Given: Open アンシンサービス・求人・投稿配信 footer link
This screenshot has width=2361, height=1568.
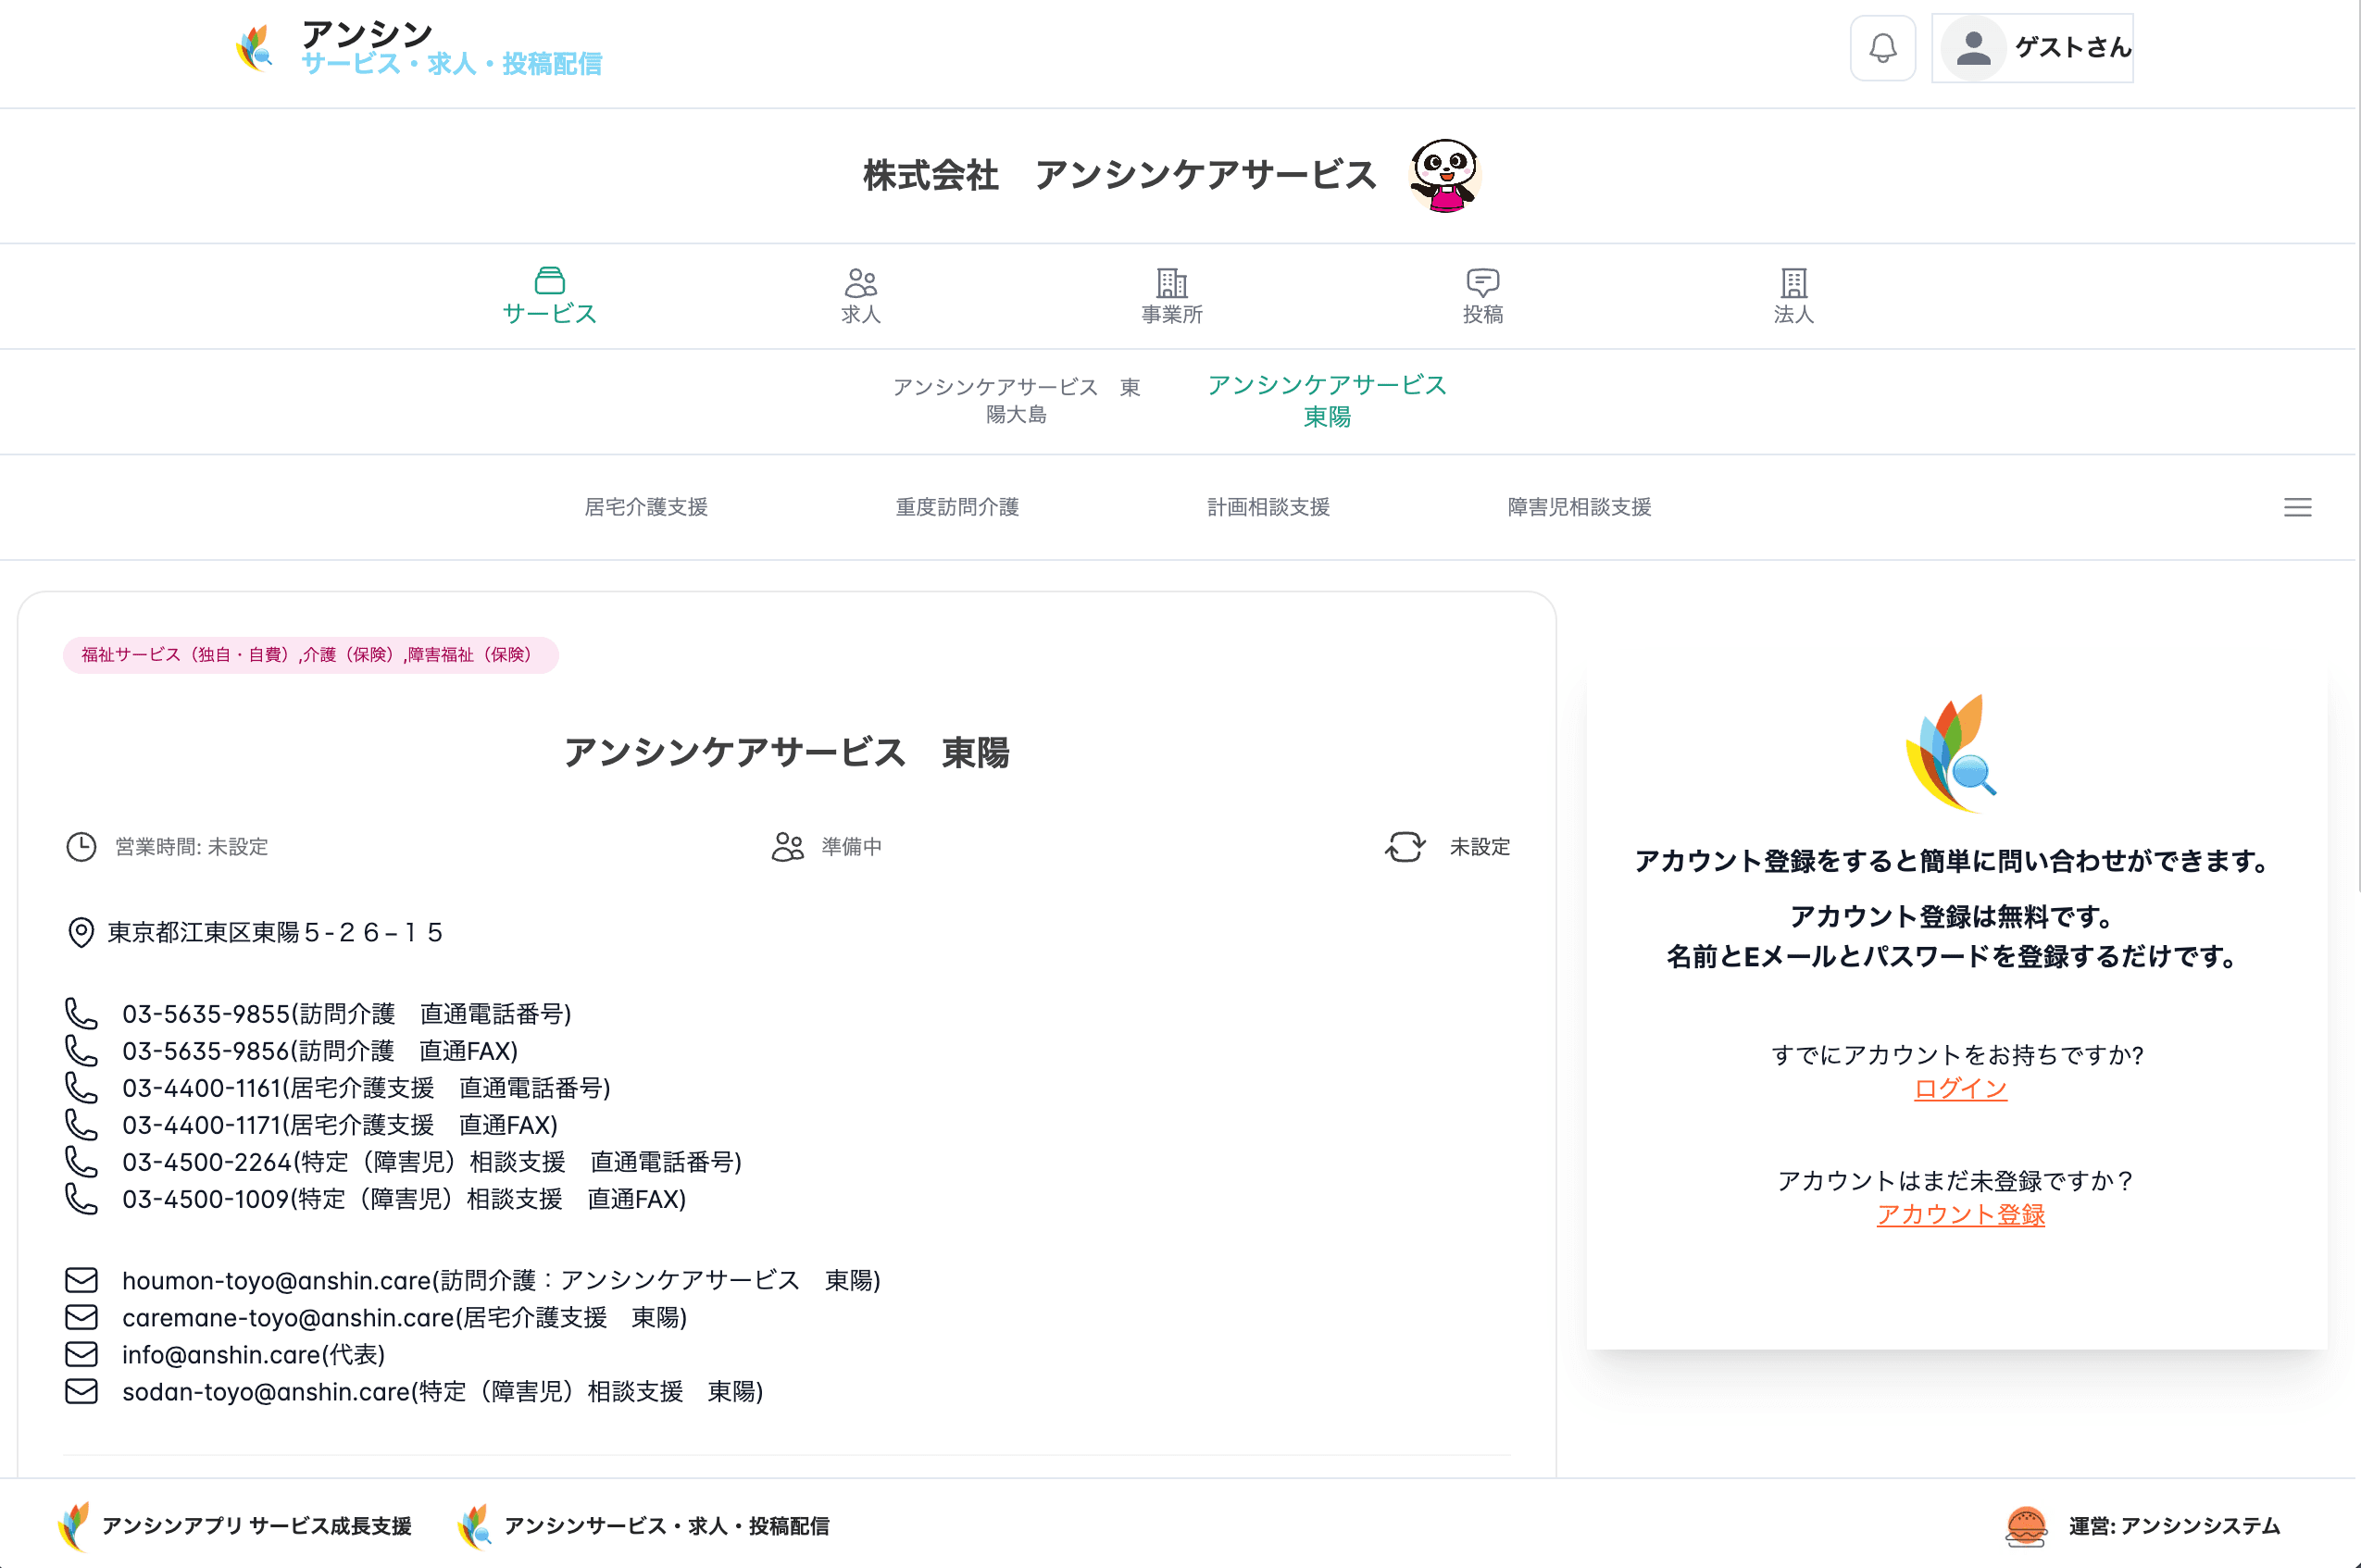Looking at the screenshot, I should (644, 1526).
